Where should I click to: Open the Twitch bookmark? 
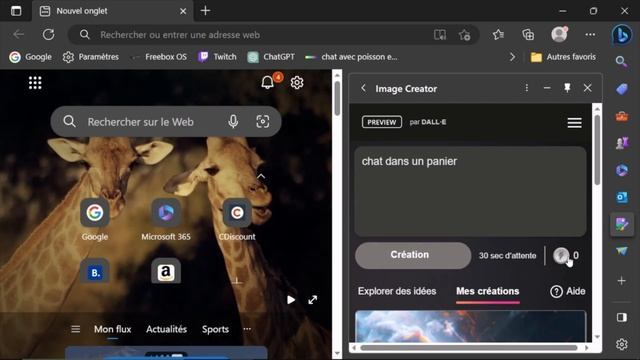[217, 57]
